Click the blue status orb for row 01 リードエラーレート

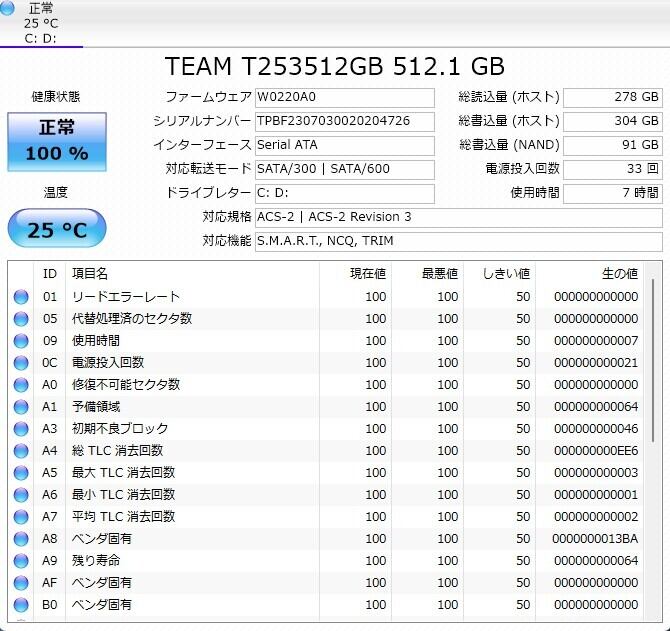pos(21,297)
